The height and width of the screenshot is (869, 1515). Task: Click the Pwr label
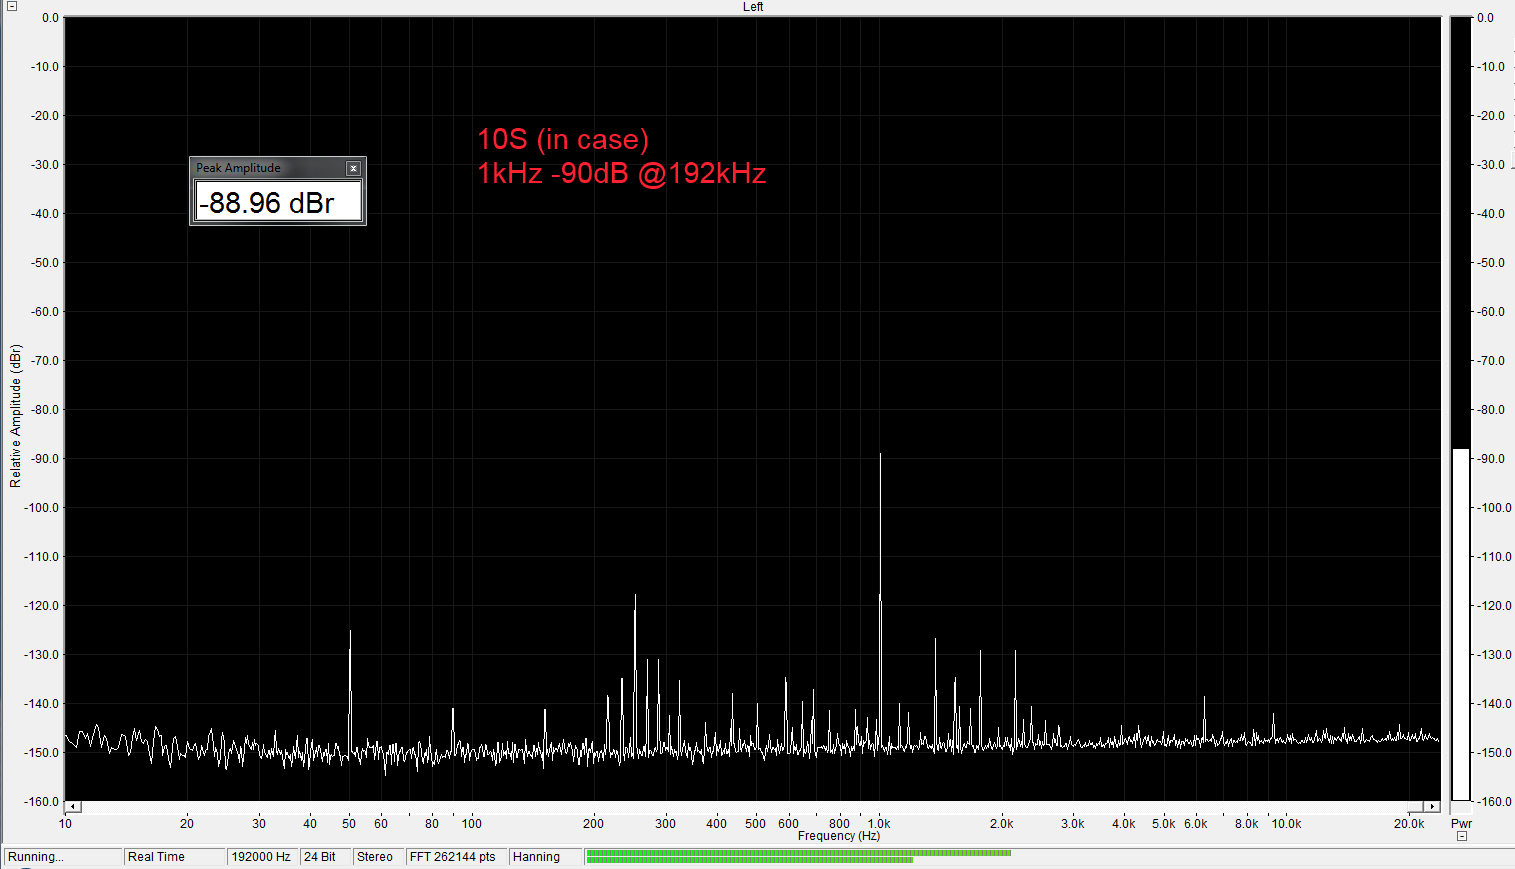1461,824
